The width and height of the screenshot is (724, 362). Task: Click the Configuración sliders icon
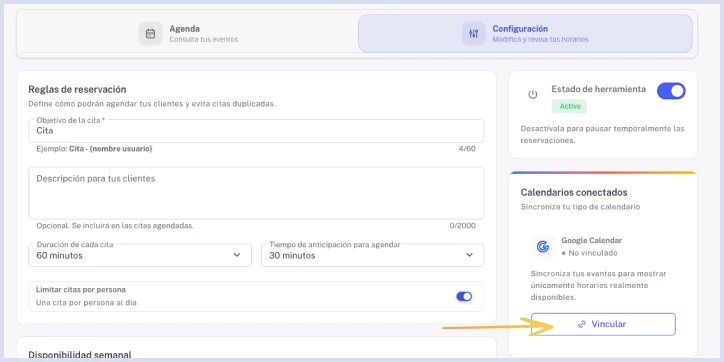pyautogui.click(x=473, y=34)
